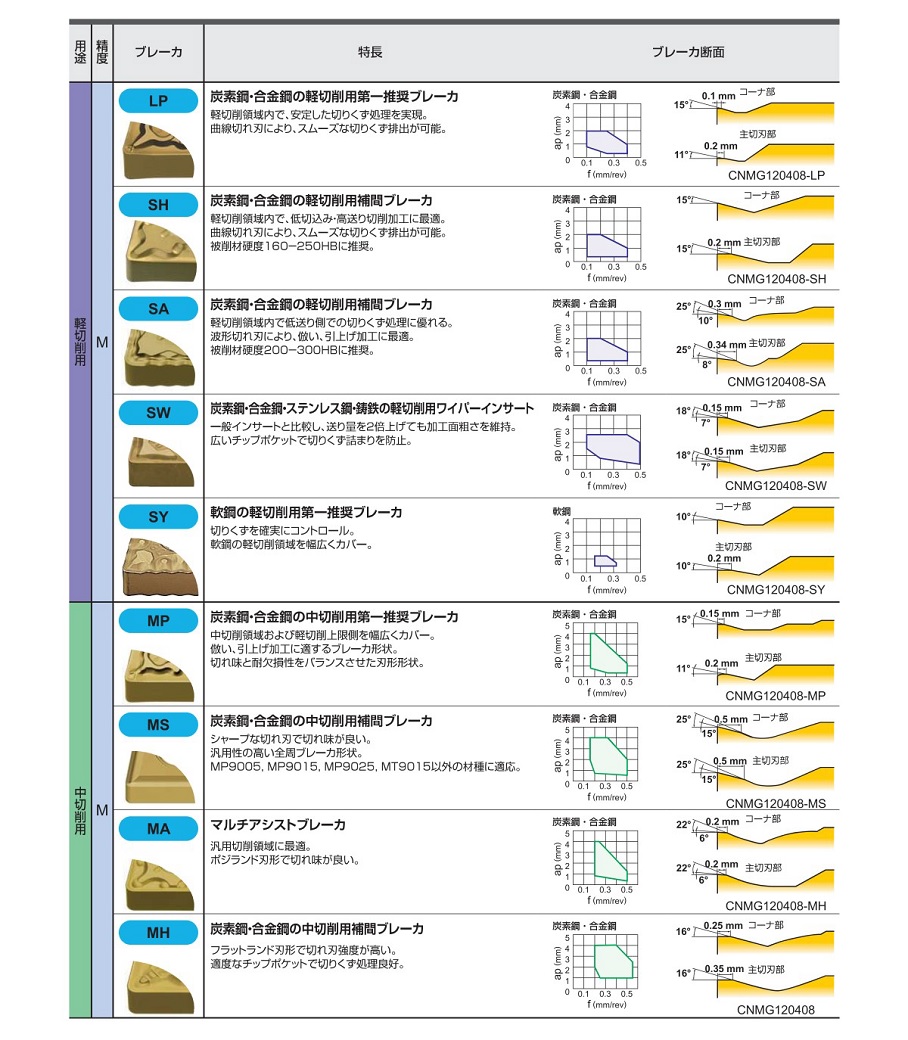908x1040 pixels.
Task: Click the MH breaker label badge
Action: (158, 933)
